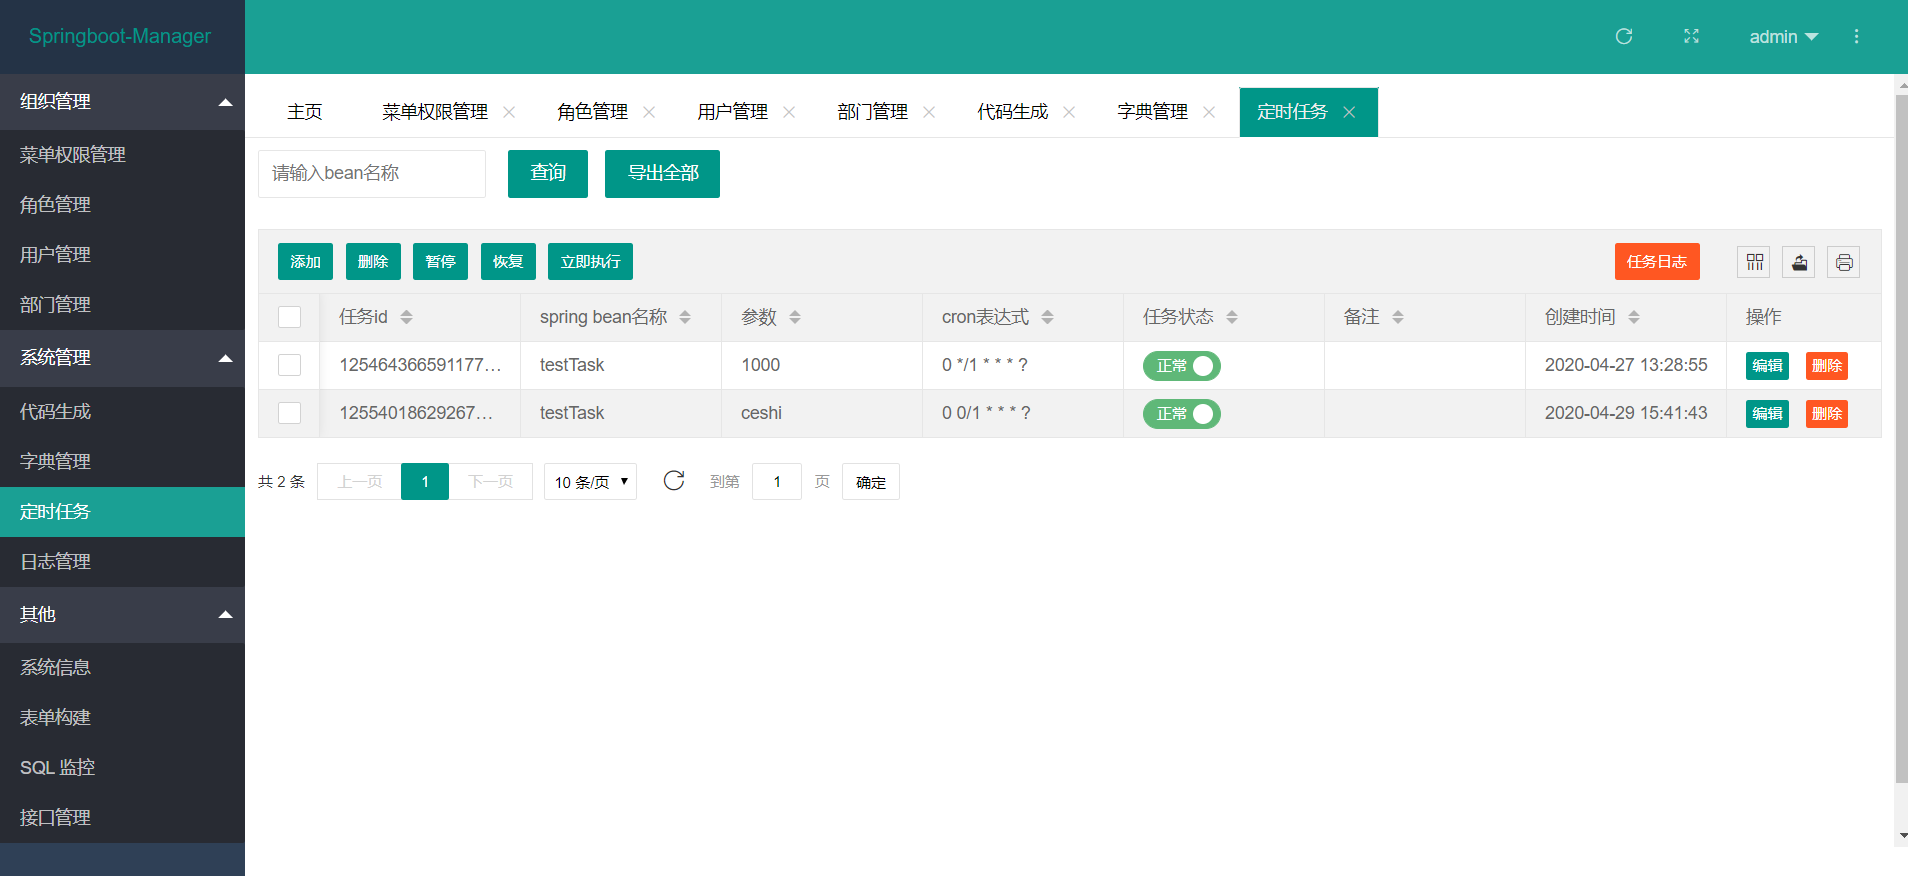Switch to the 字典管理 tab
Viewport: 1908px width, 876px height.
(1153, 112)
